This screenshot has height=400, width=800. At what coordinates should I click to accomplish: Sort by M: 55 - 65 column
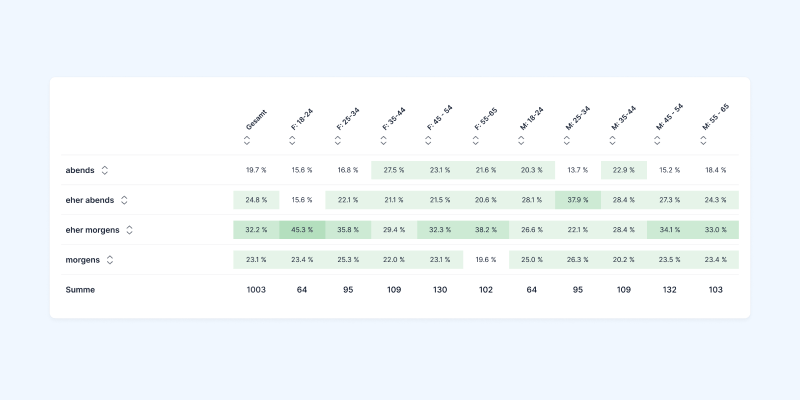click(x=704, y=141)
